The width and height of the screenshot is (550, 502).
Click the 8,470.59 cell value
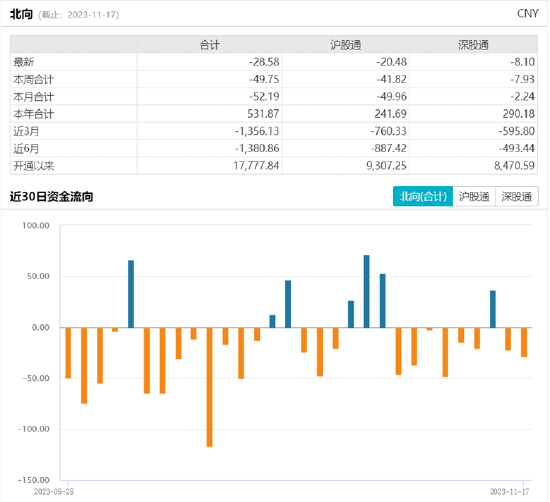click(514, 166)
